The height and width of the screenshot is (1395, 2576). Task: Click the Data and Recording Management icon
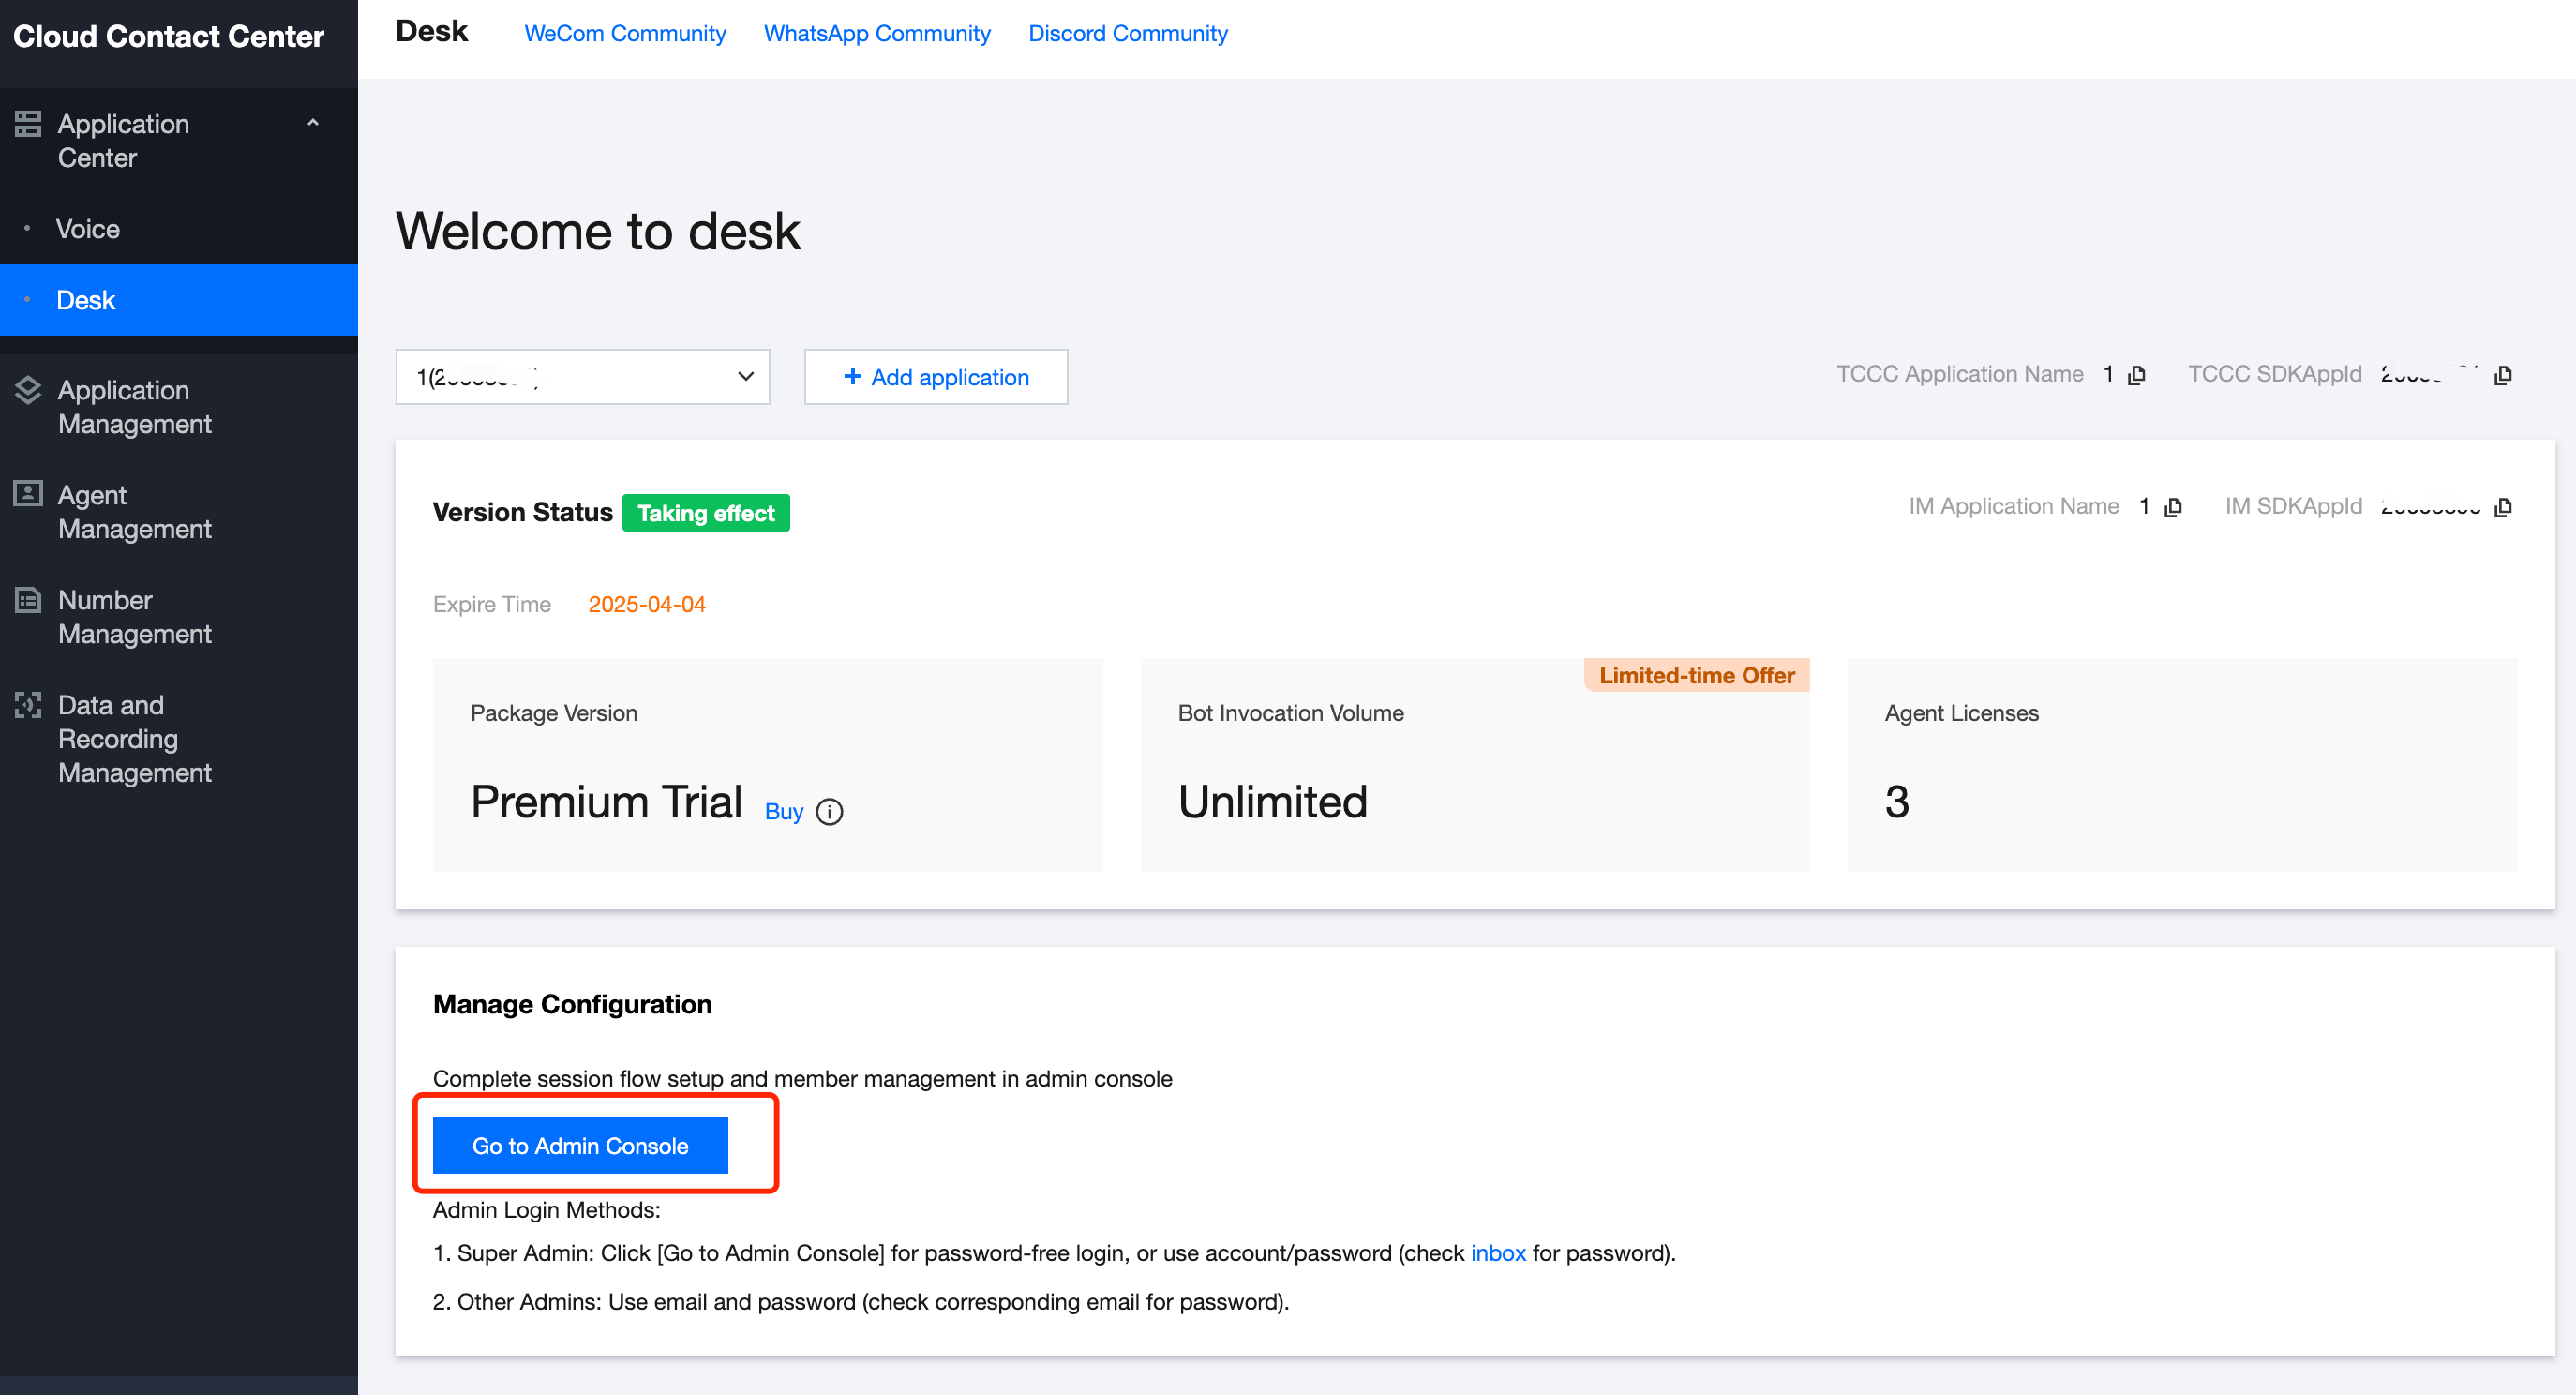(x=28, y=704)
